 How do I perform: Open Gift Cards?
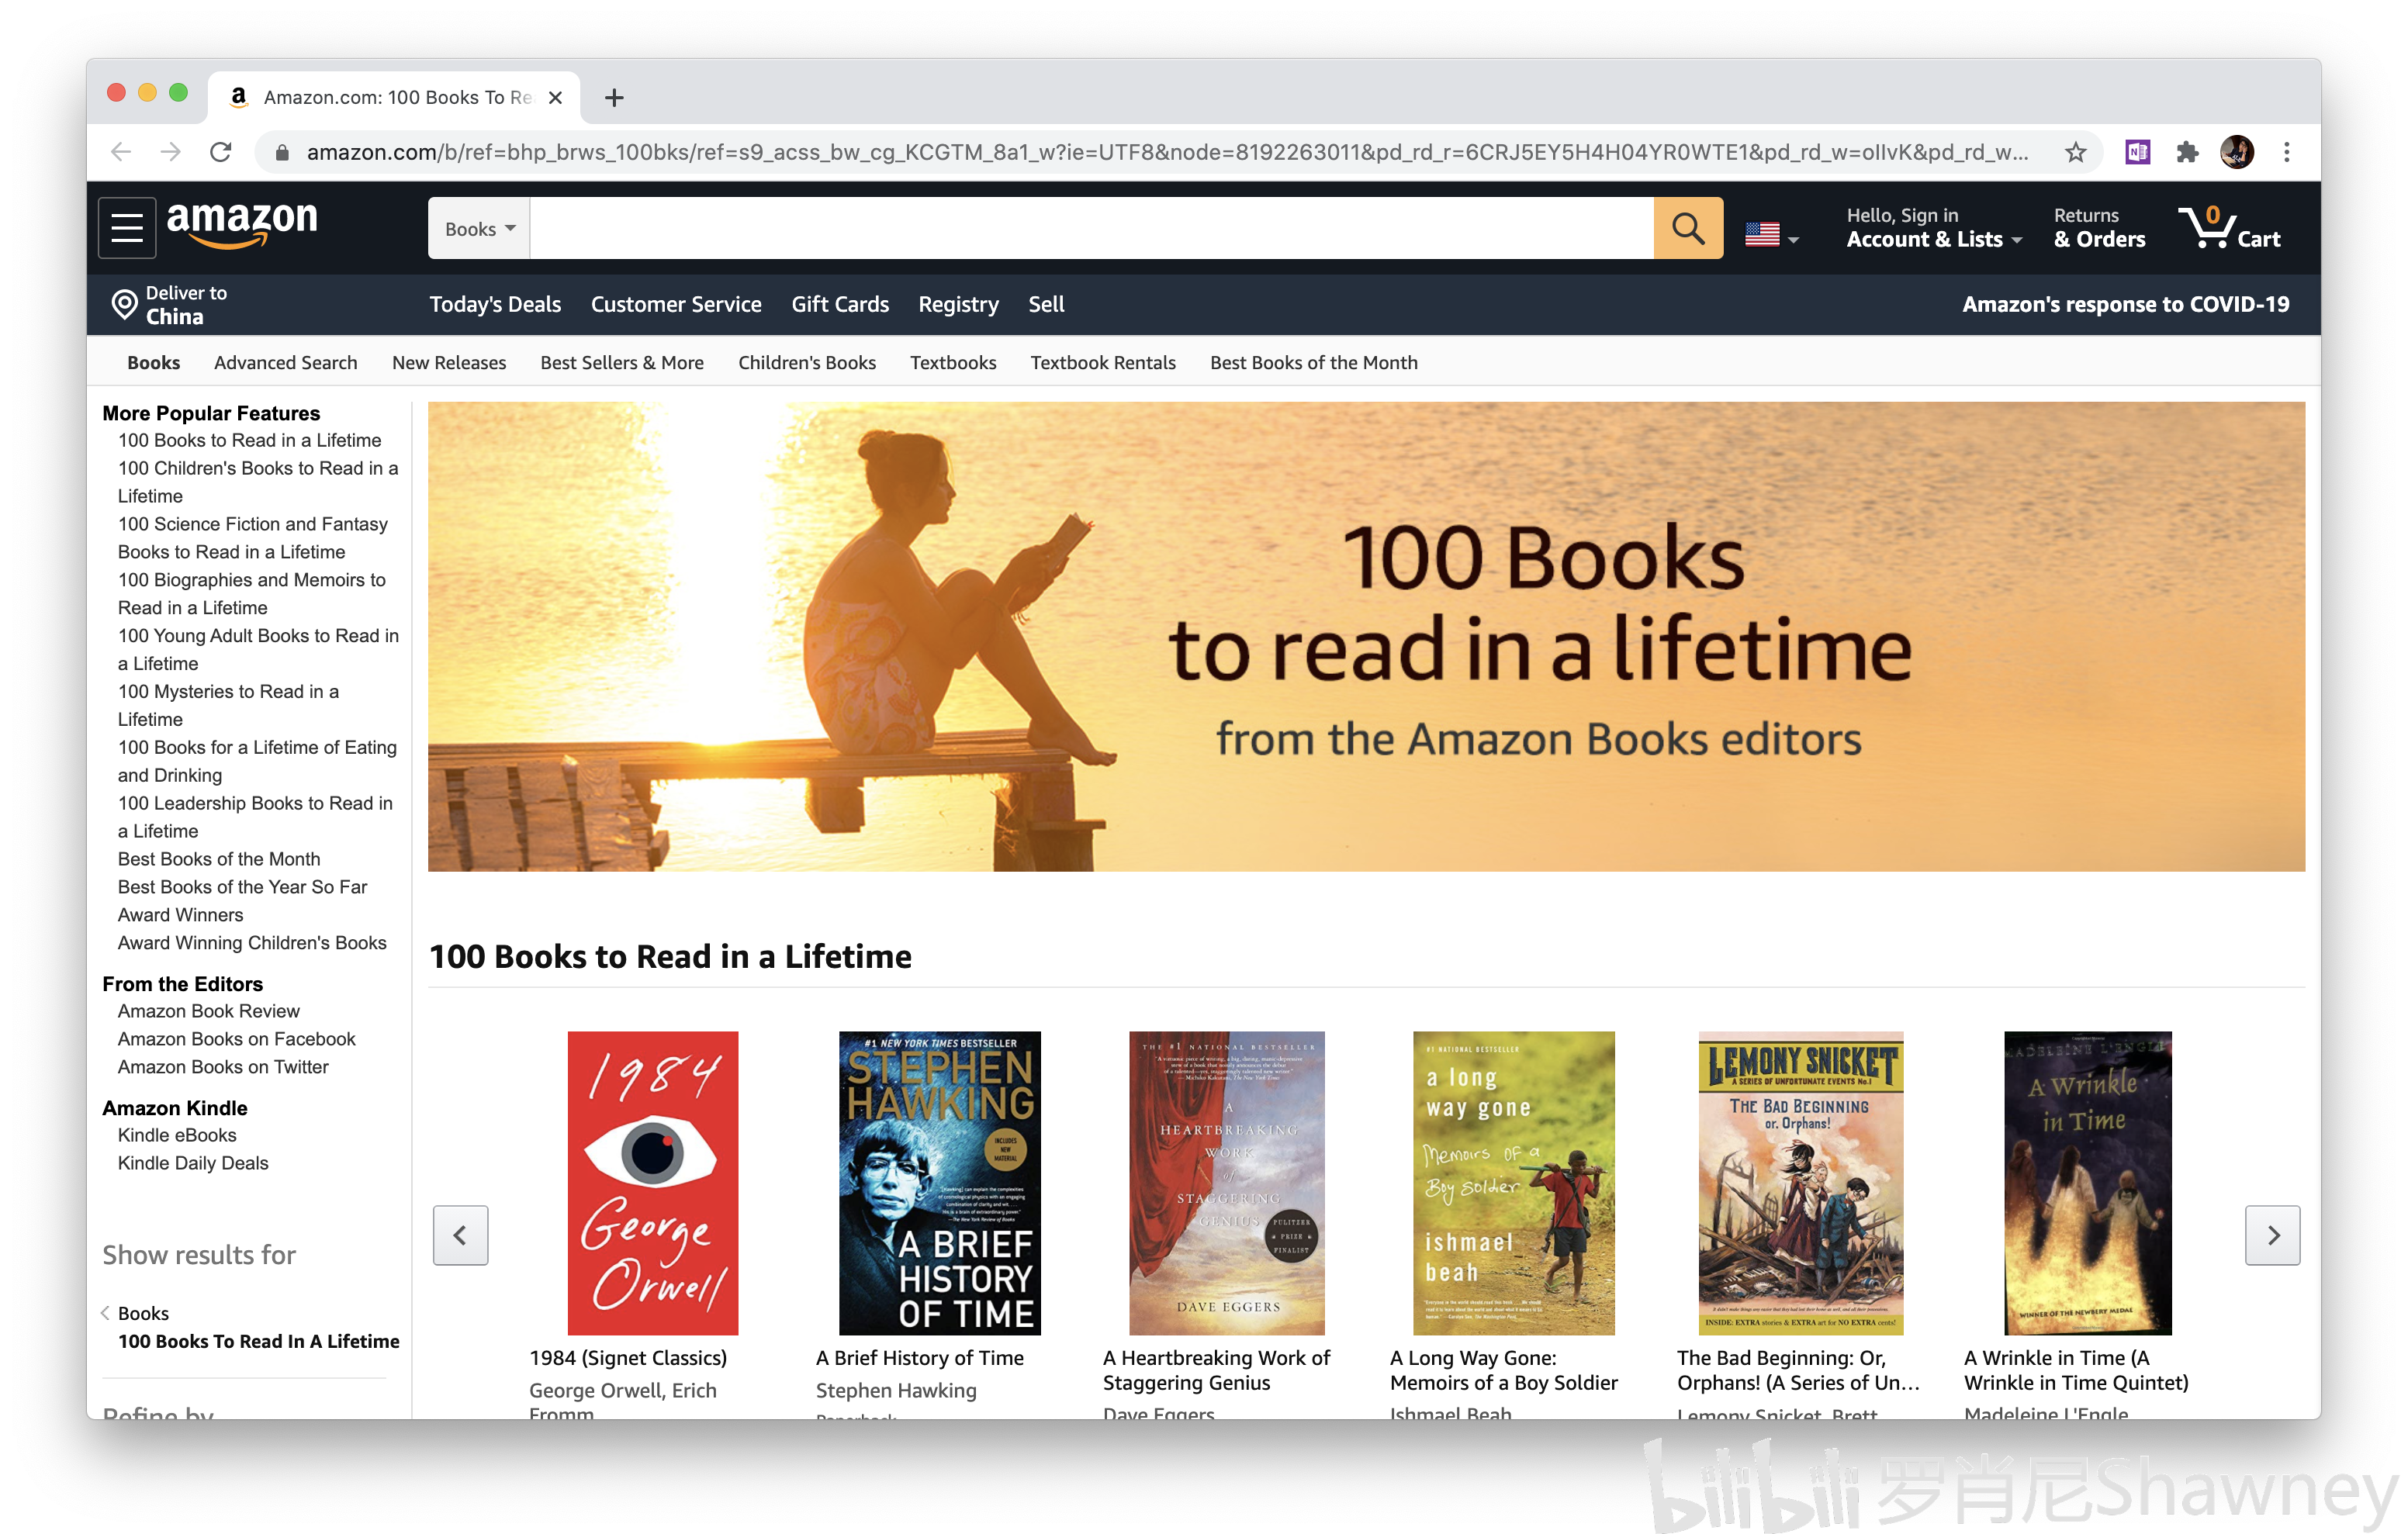[840, 304]
